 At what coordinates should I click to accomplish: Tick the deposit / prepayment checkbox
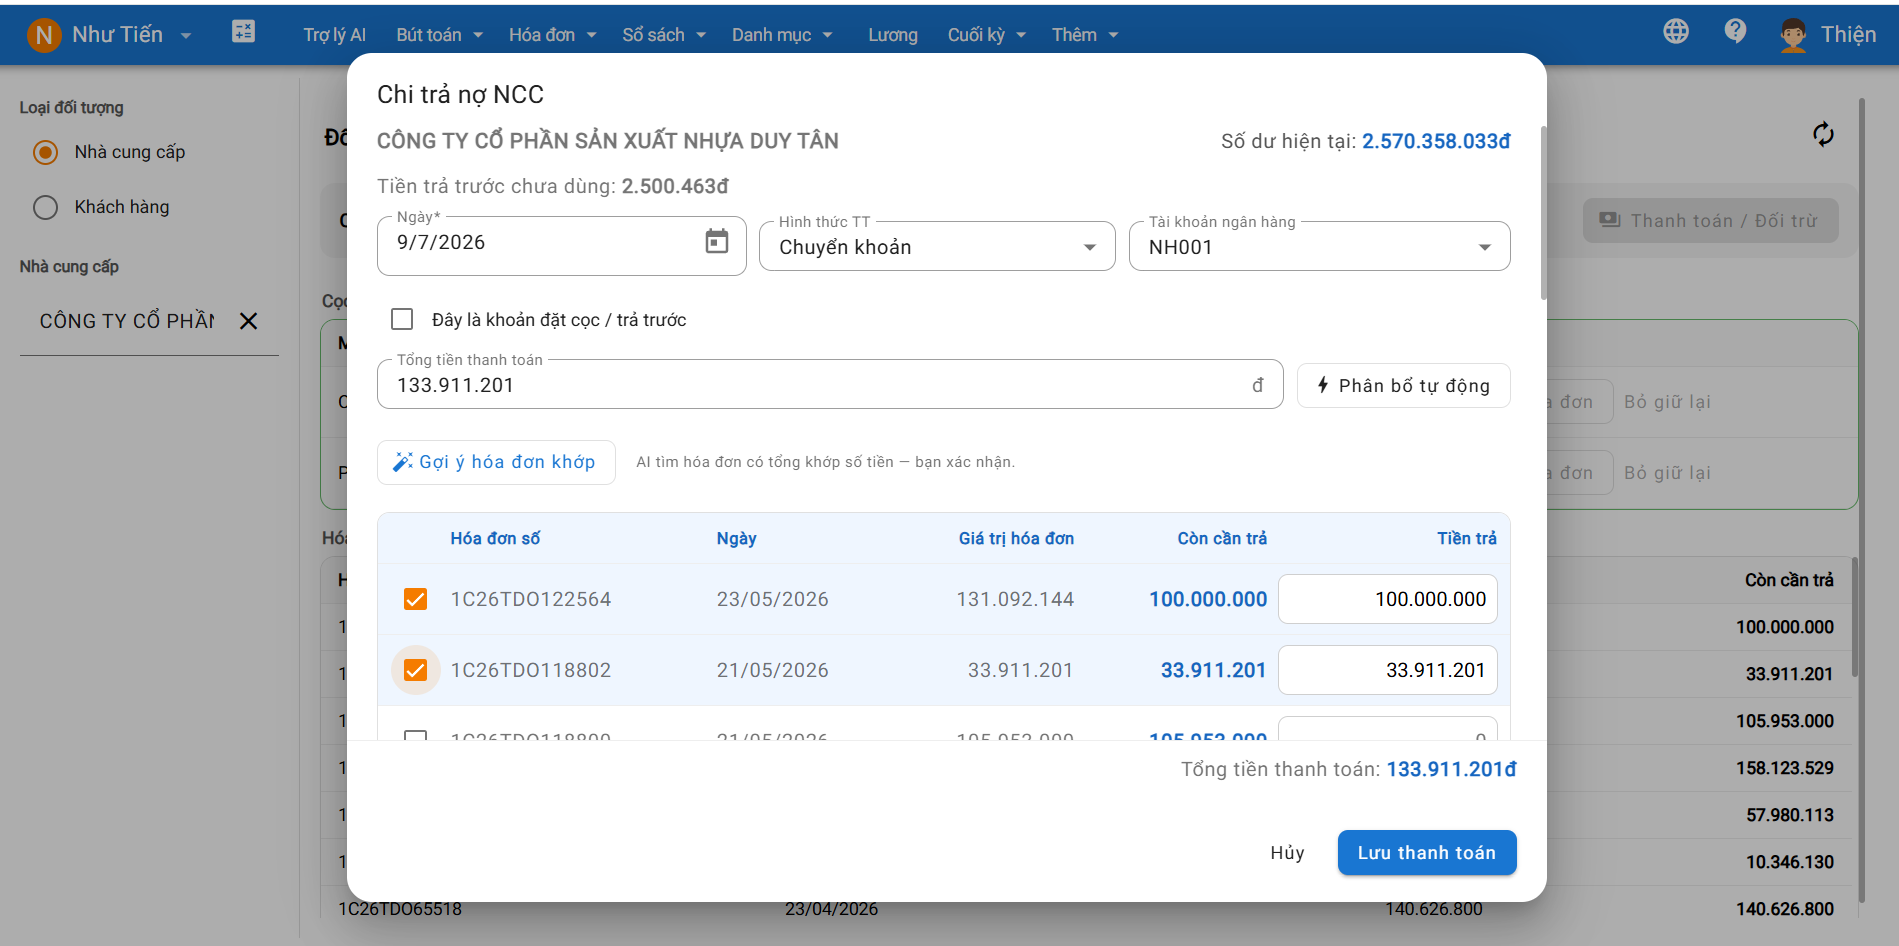pyautogui.click(x=402, y=319)
